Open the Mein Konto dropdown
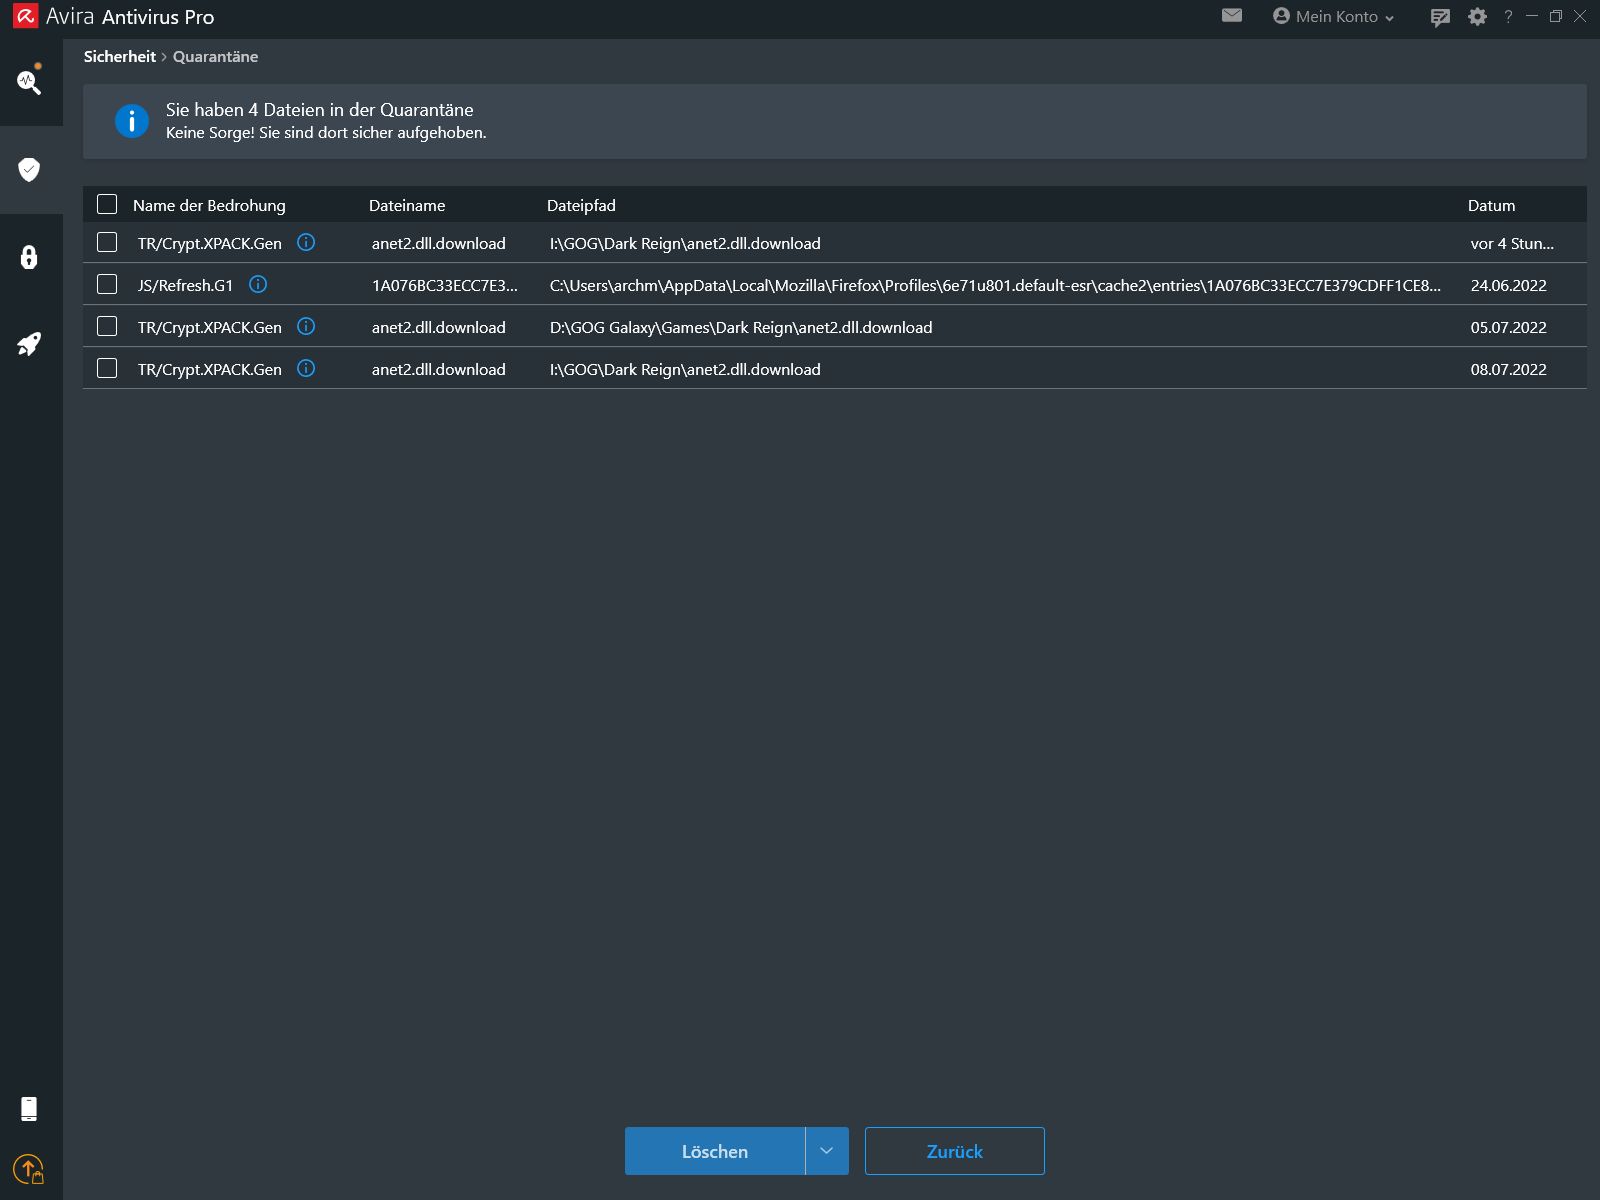1600x1200 pixels. coord(1333,16)
